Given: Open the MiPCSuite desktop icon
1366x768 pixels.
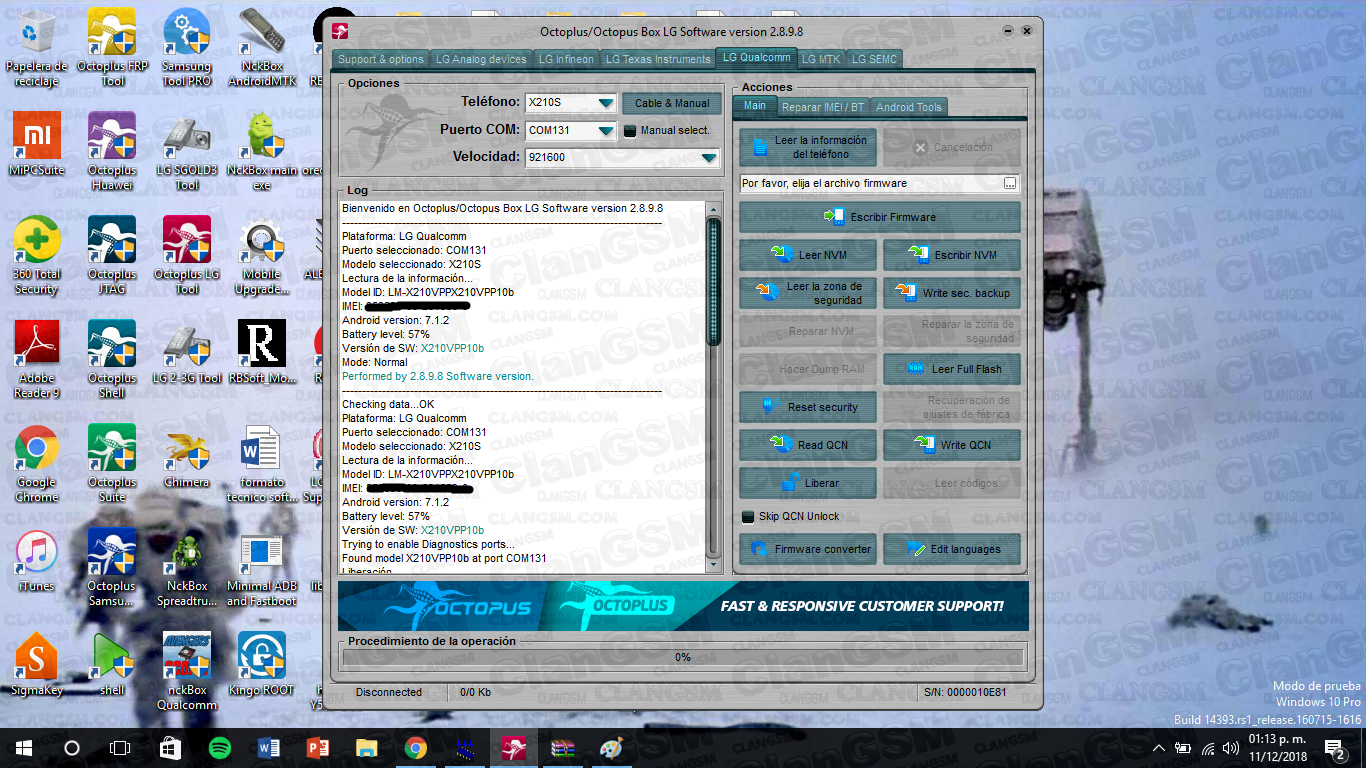Looking at the screenshot, I should [x=36, y=143].
